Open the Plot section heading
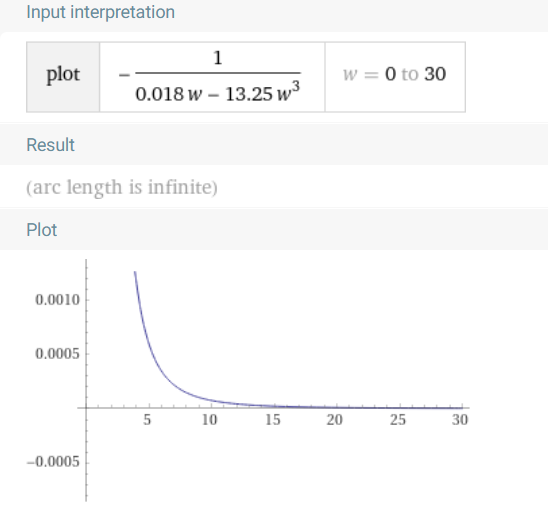The image size is (548, 510). (x=42, y=230)
